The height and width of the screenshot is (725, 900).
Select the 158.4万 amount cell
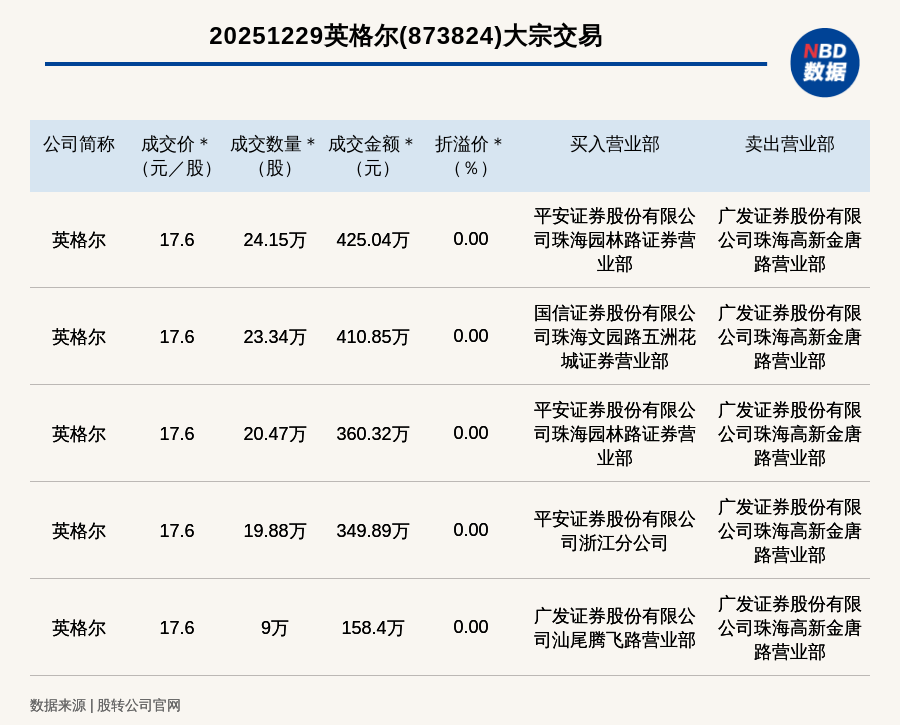[372, 628]
